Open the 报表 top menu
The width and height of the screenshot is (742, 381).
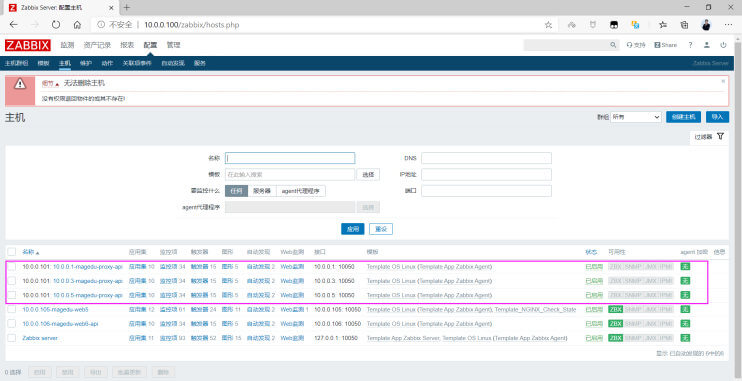127,45
